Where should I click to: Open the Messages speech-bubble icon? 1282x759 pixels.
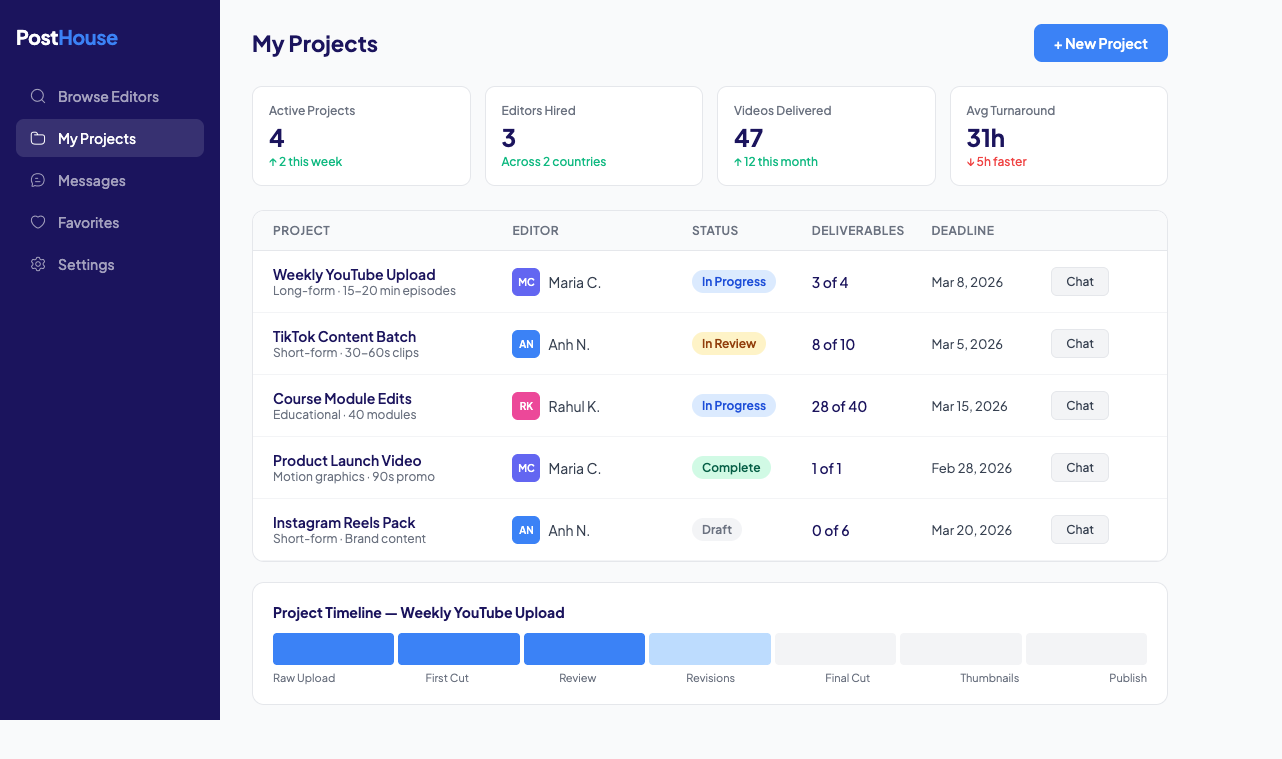pos(38,180)
